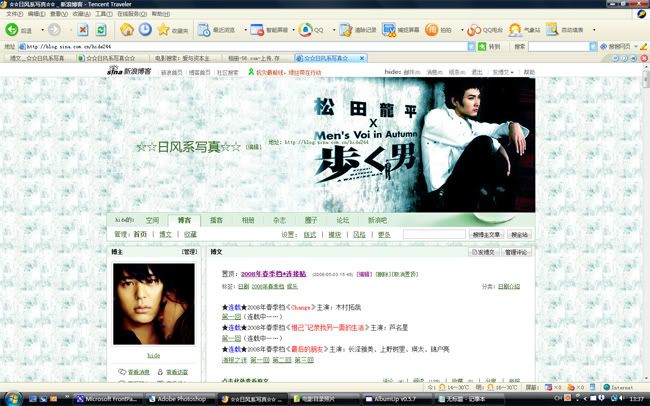Open the 气象站 weather station icon
This screenshot has width=650, height=406.
pyautogui.click(x=516, y=30)
